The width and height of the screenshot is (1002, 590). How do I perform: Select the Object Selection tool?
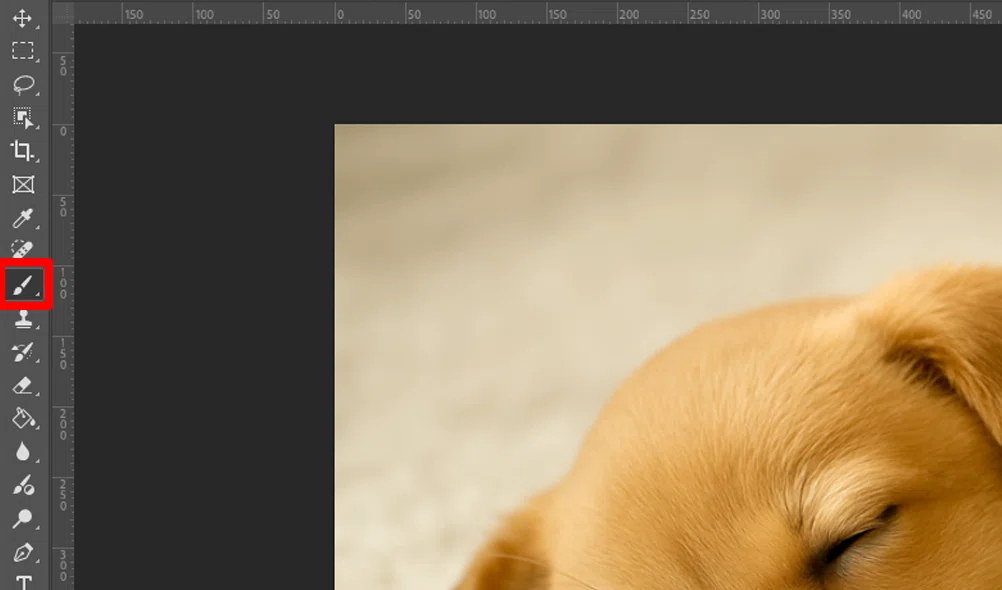pos(23,118)
